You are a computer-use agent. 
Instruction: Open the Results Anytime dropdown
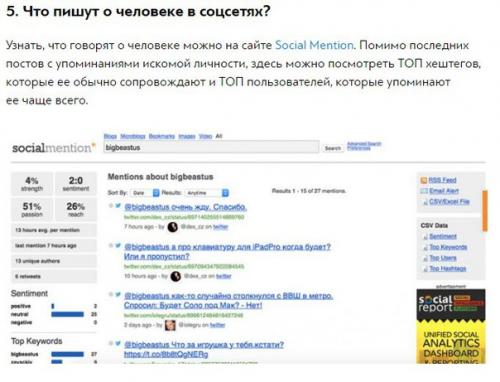pyautogui.click(x=207, y=193)
